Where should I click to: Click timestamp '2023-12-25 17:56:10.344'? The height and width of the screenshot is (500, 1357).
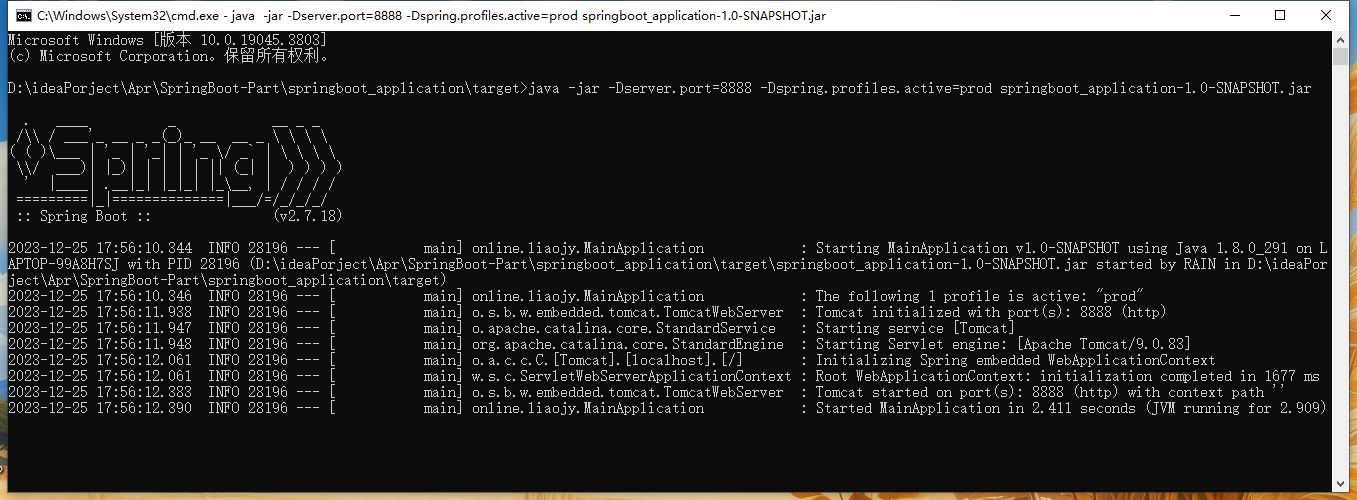[x=100, y=248]
